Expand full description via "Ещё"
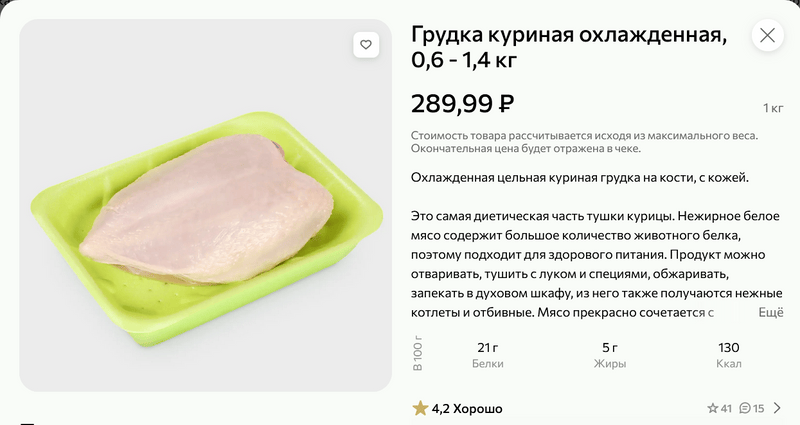Image resolution: width=800 pixels, height=425 pixels. [x=770, y=313]
